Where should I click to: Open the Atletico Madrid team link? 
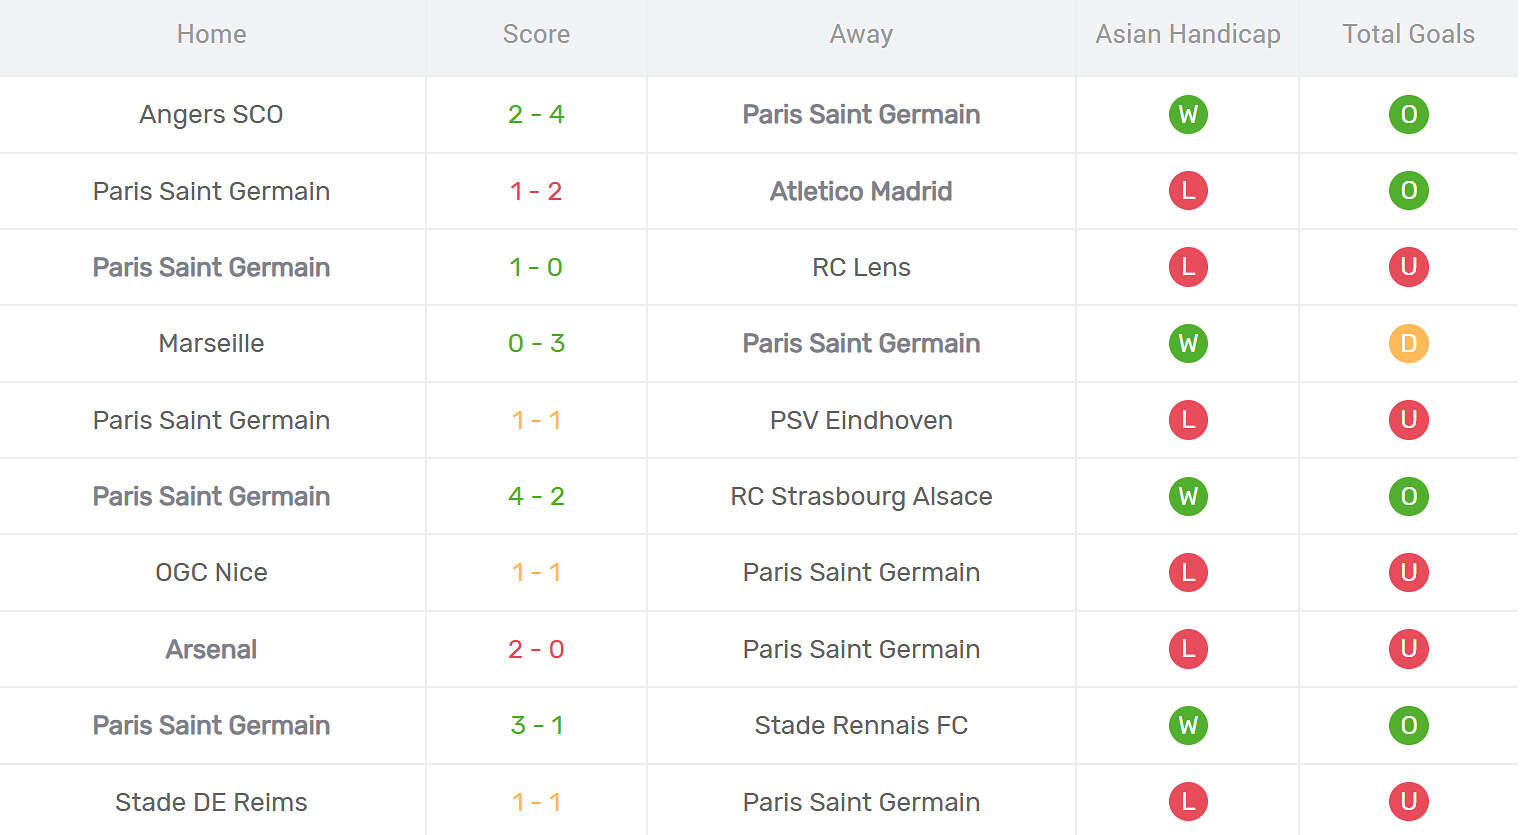coord(861,191)
